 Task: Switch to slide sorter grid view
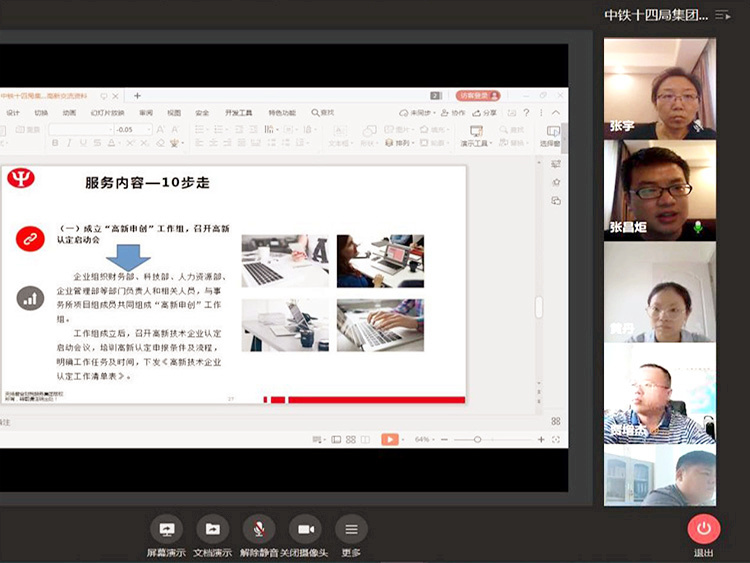[350, 439]
